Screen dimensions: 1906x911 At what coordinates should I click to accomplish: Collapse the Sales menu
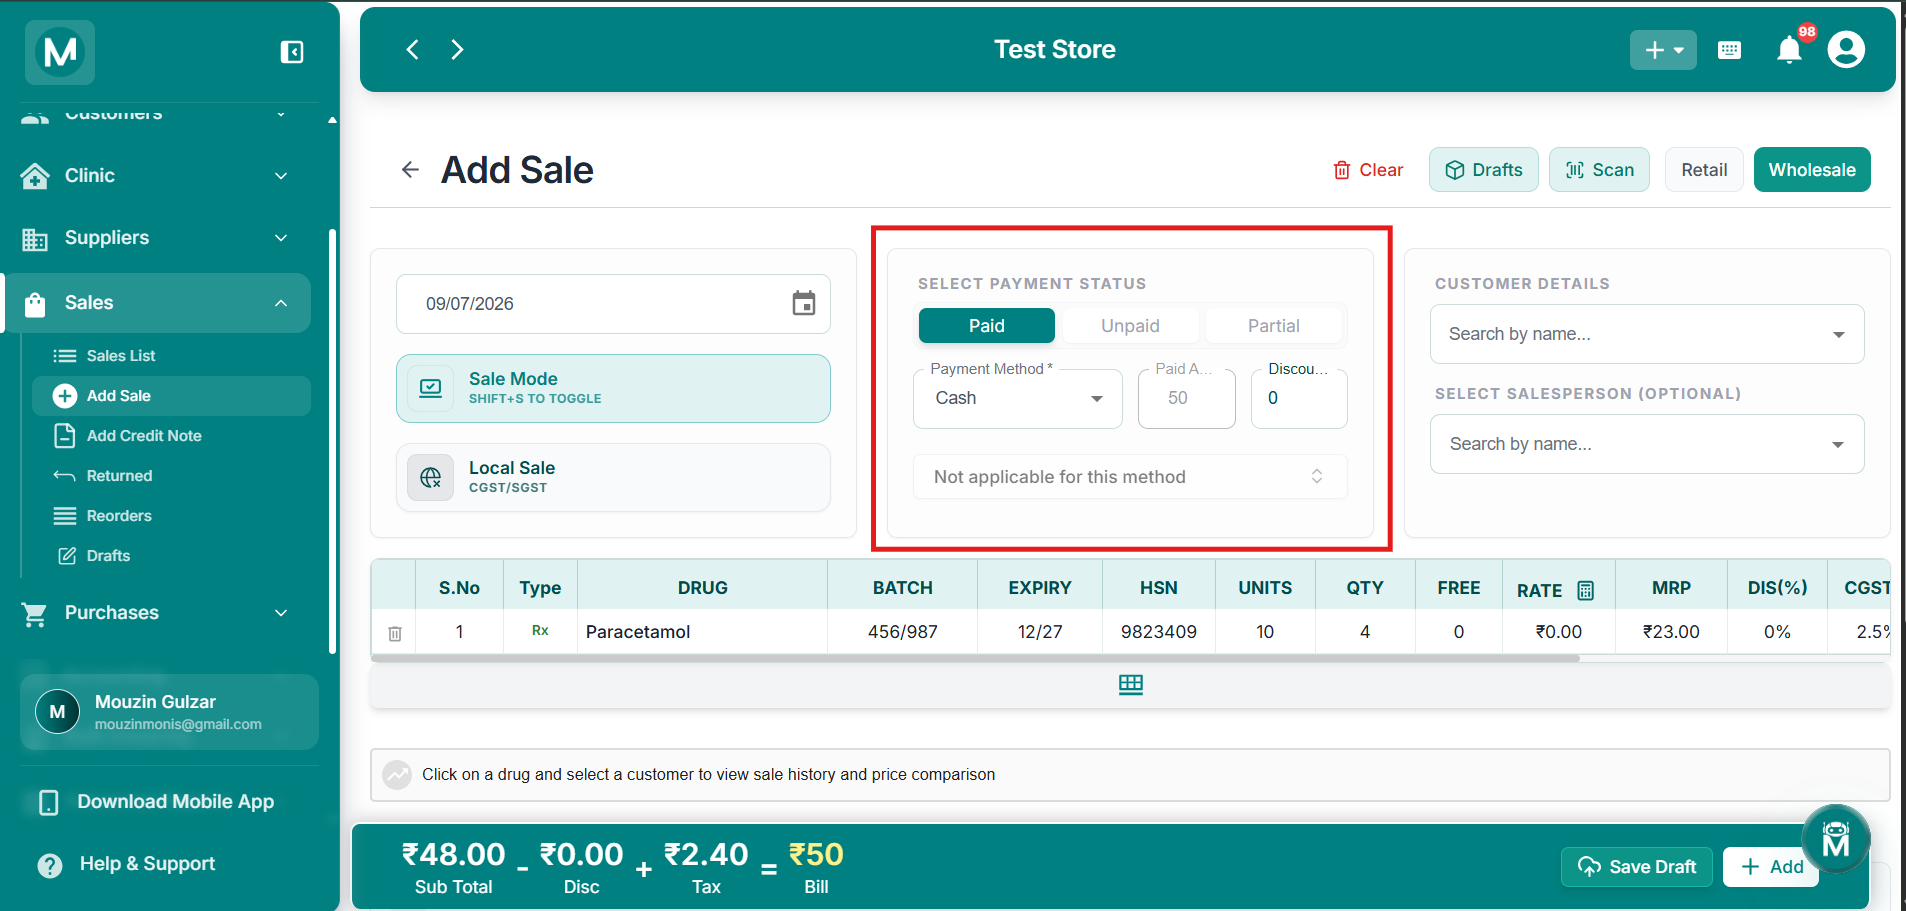[x=155, y=303]
